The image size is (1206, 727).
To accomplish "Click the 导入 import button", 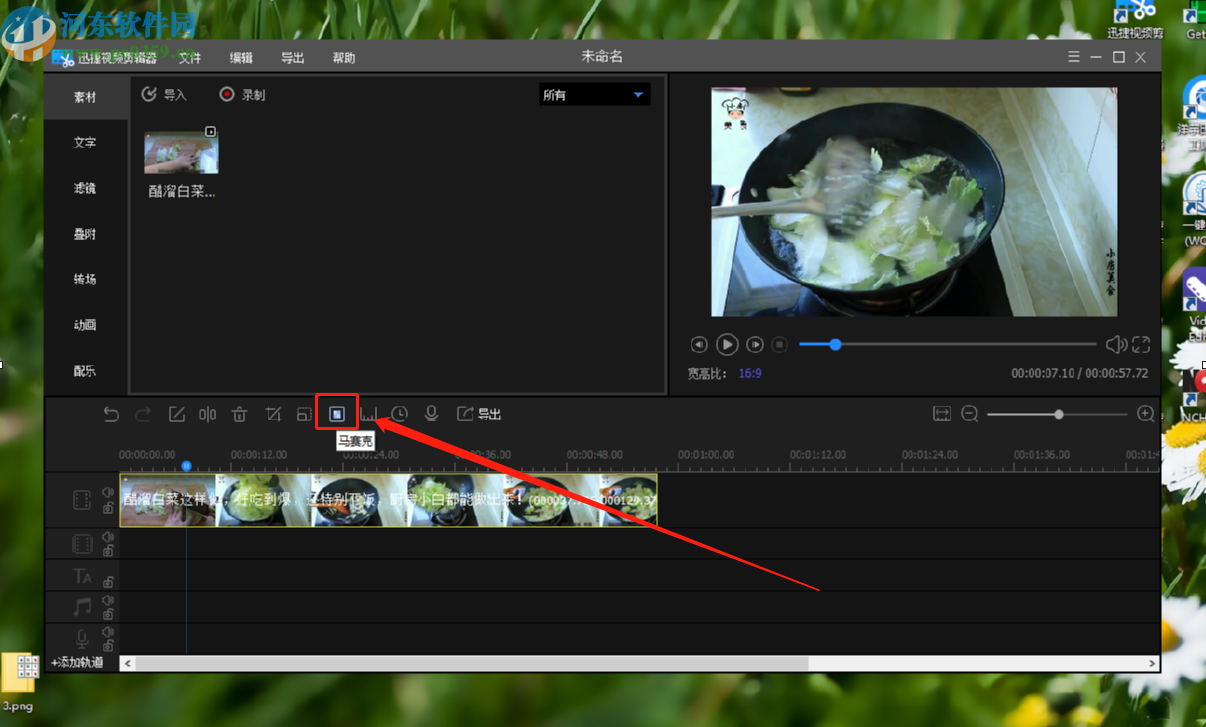I will [x=164, y=95].
